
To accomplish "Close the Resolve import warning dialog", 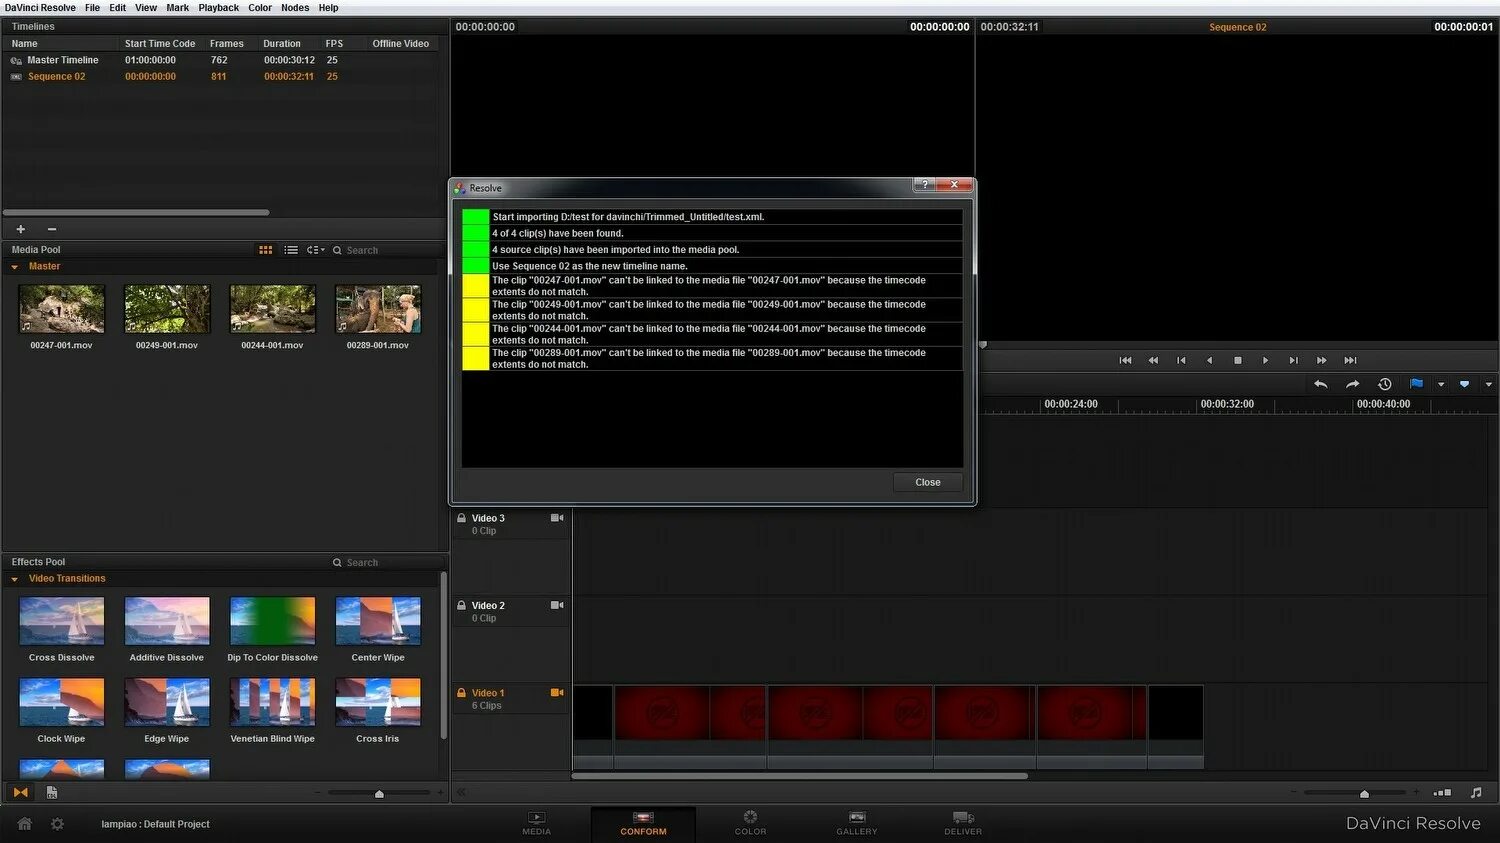I will point(927,482).
